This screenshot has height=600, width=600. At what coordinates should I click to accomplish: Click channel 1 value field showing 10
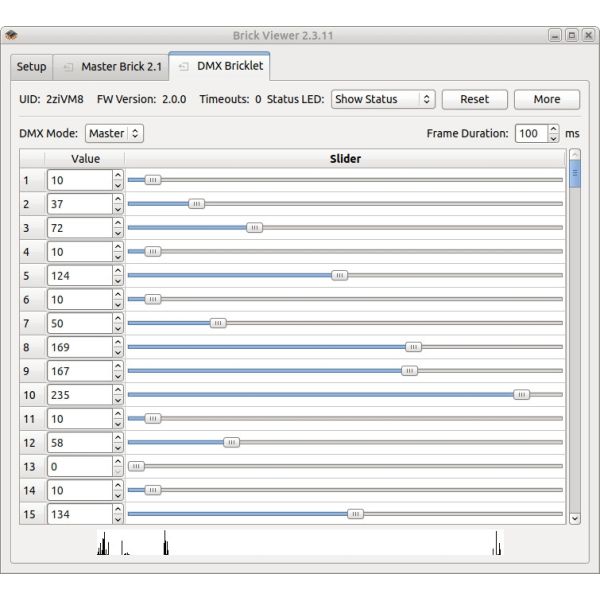(80, 180)
